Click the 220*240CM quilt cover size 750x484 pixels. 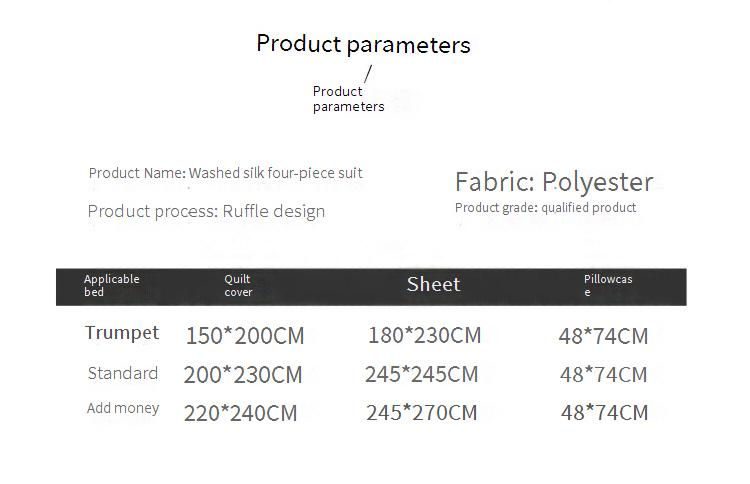tap(240, 413)
